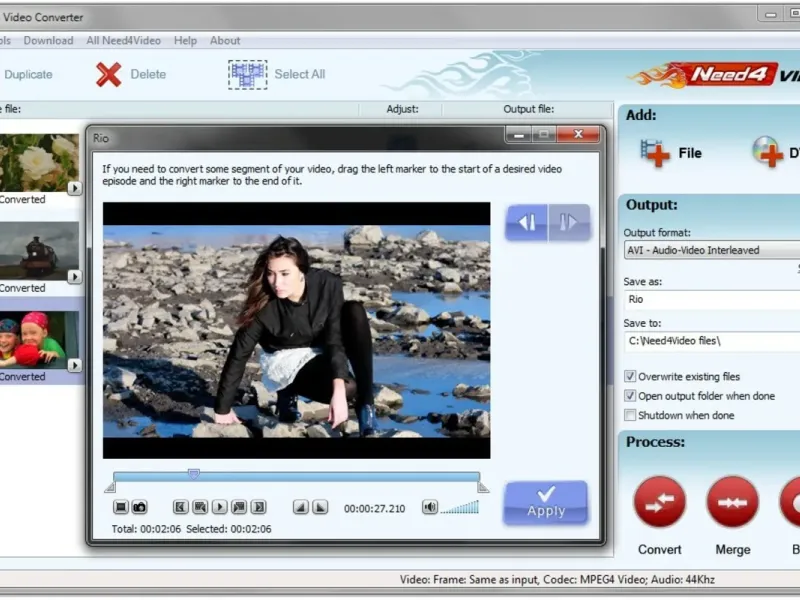
Task: Open the Download menu
Action: coord(48,41)
